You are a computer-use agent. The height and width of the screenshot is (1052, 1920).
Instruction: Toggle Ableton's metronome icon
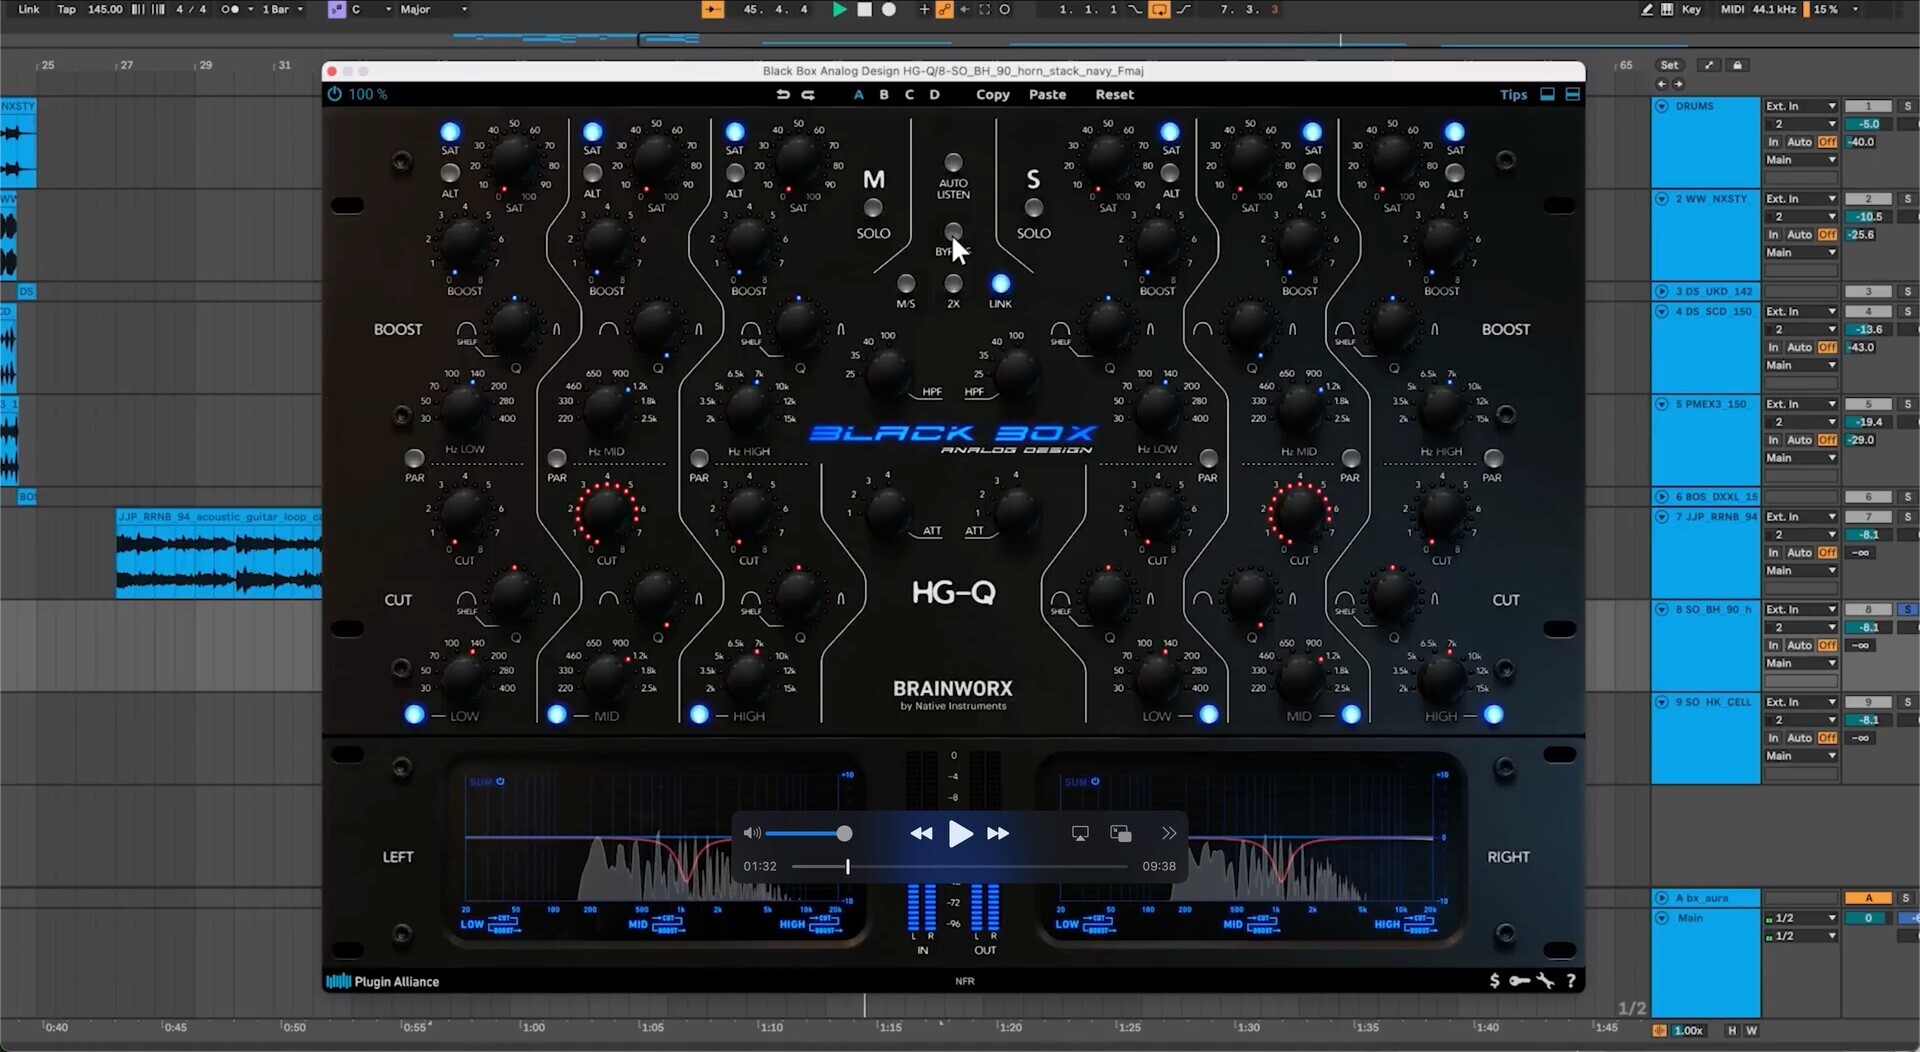point(231,9)
